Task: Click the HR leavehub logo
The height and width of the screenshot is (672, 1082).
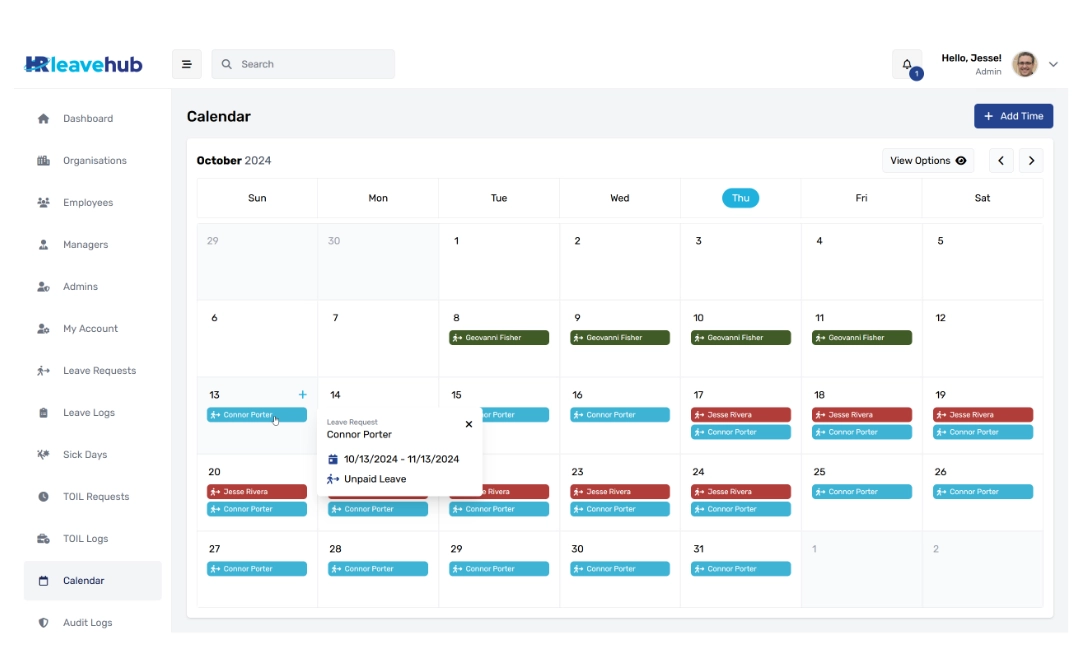Action: (x=84, y=65)
